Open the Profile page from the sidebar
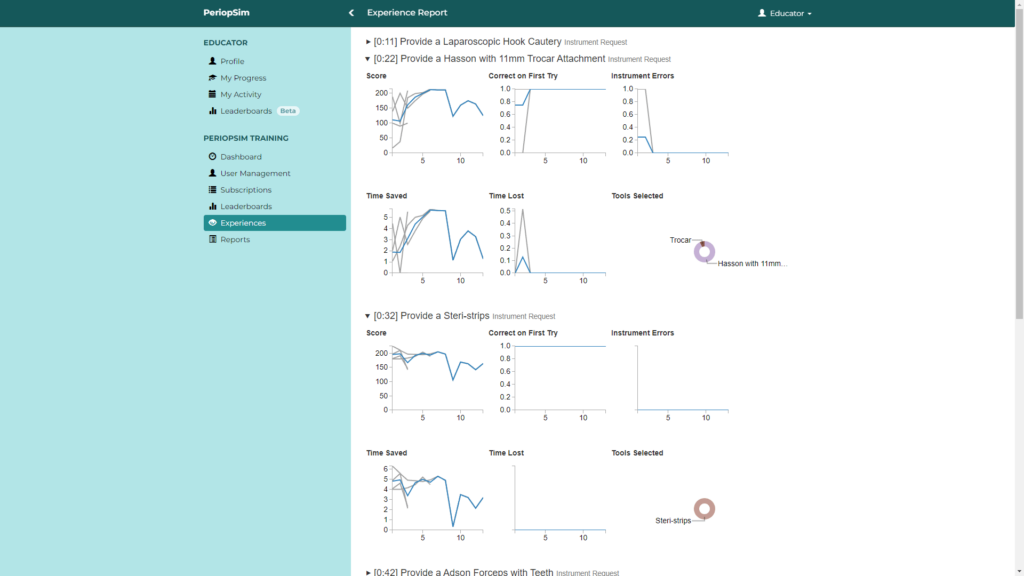Image resolution: width=1024 pixels, height=576 pixels. [233, 62]
